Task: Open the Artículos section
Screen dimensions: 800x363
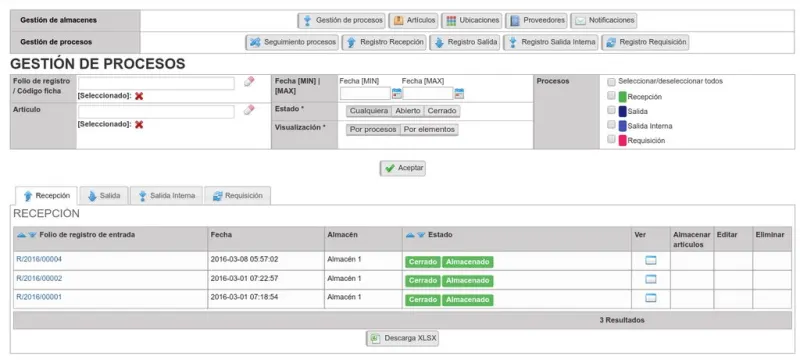Action: coord(414,20)
